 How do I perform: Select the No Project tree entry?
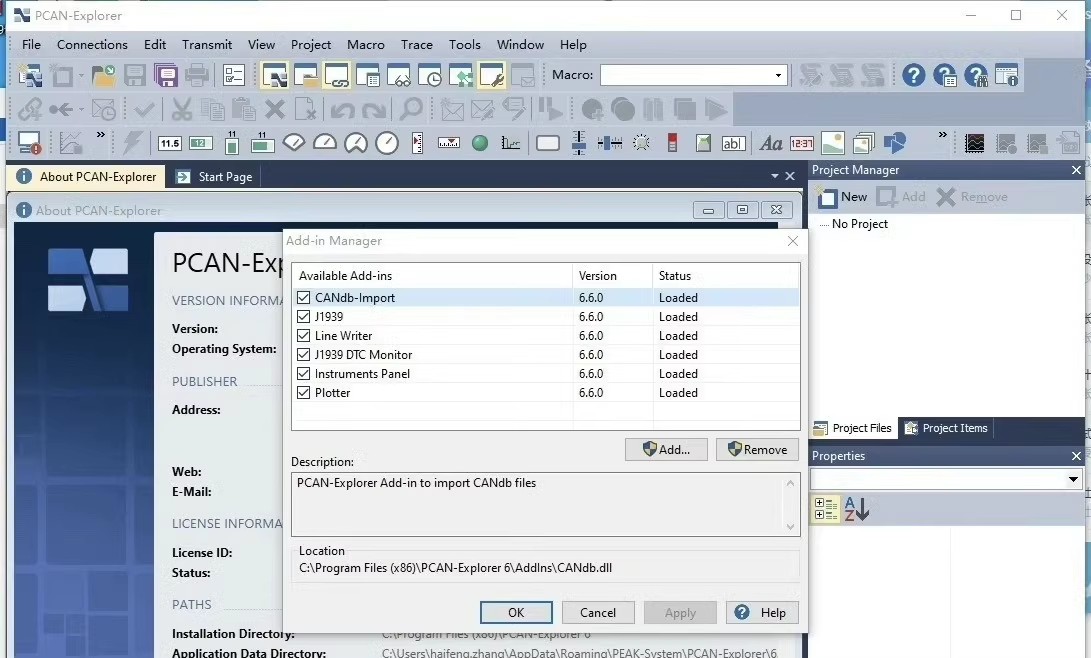pyautogui.click(x=859, y=224)
